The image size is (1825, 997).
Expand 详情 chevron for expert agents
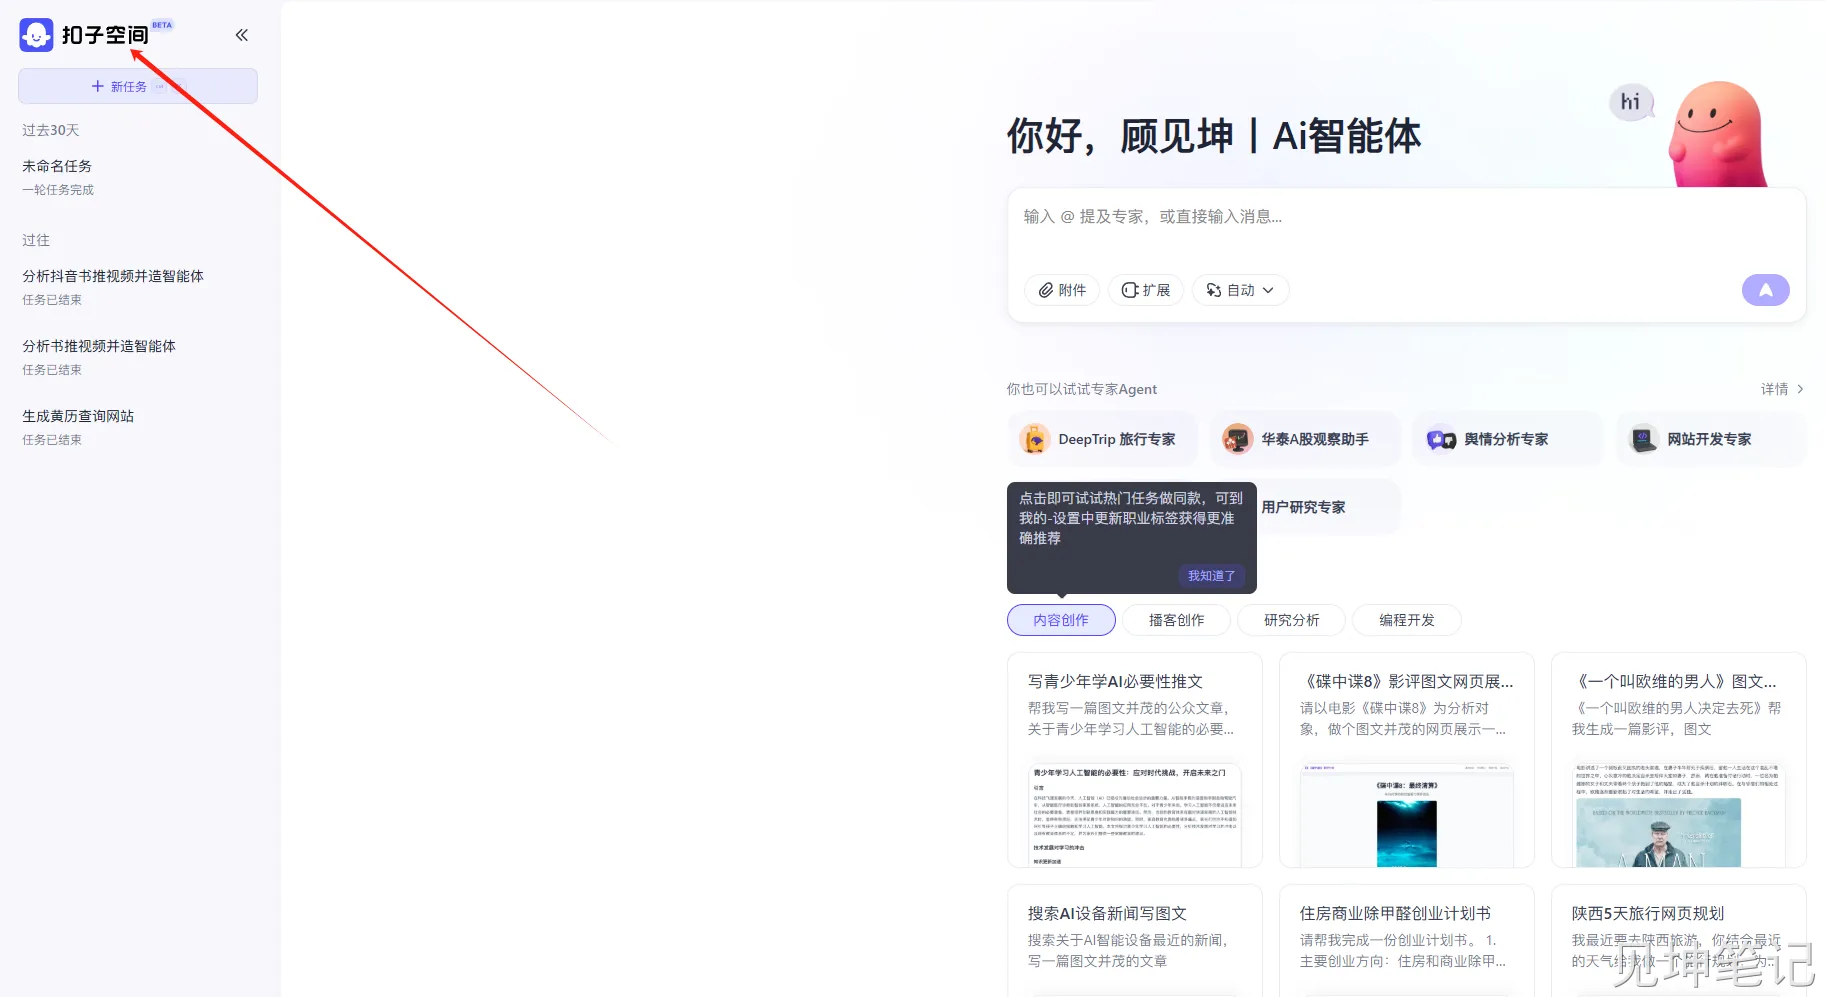1800,389
